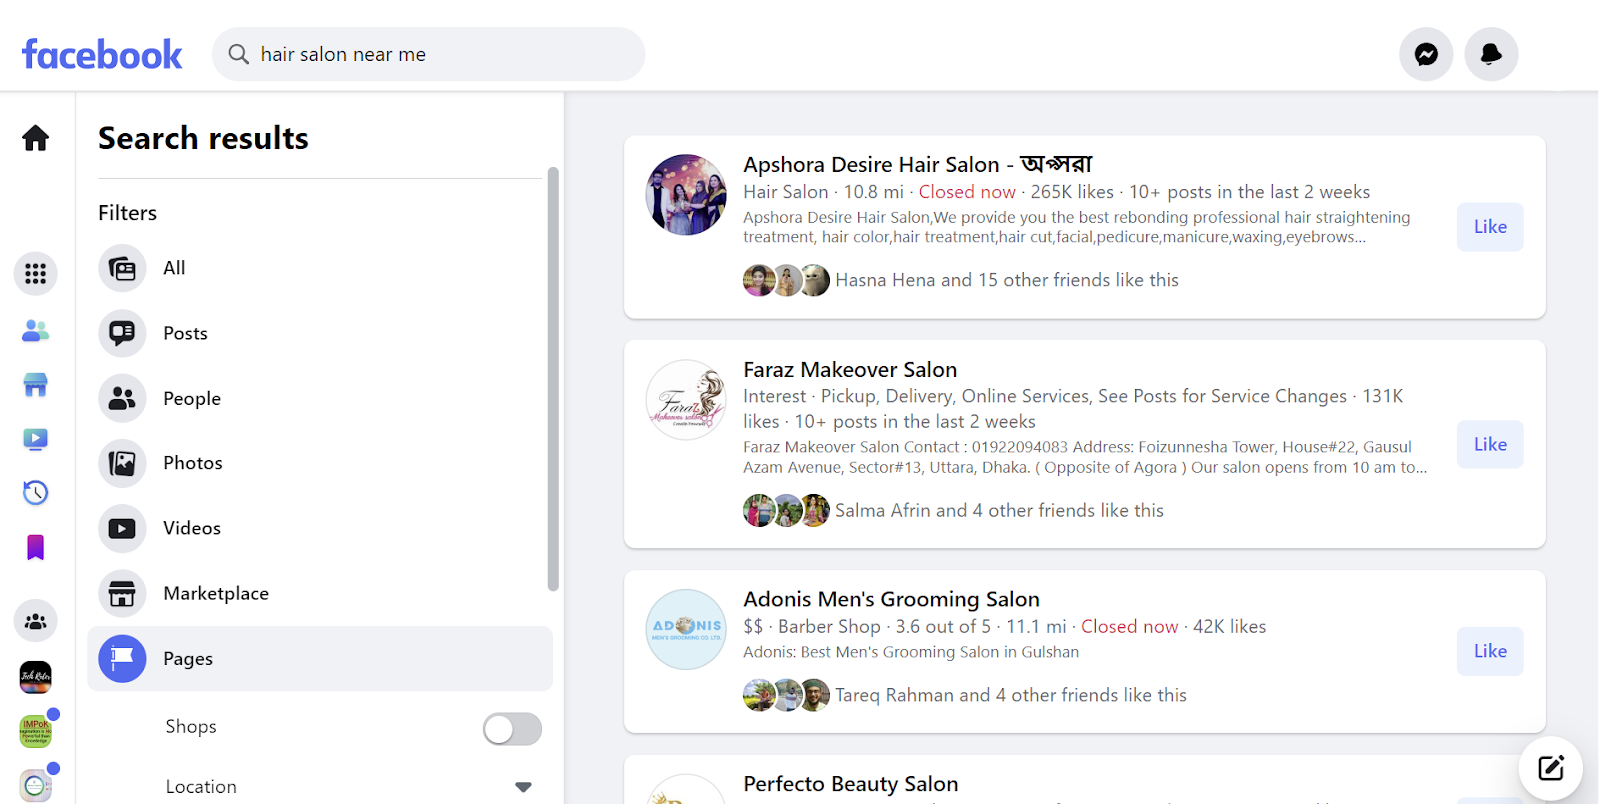Click the 'Closed now' text under Apshora

coord(967,192)
